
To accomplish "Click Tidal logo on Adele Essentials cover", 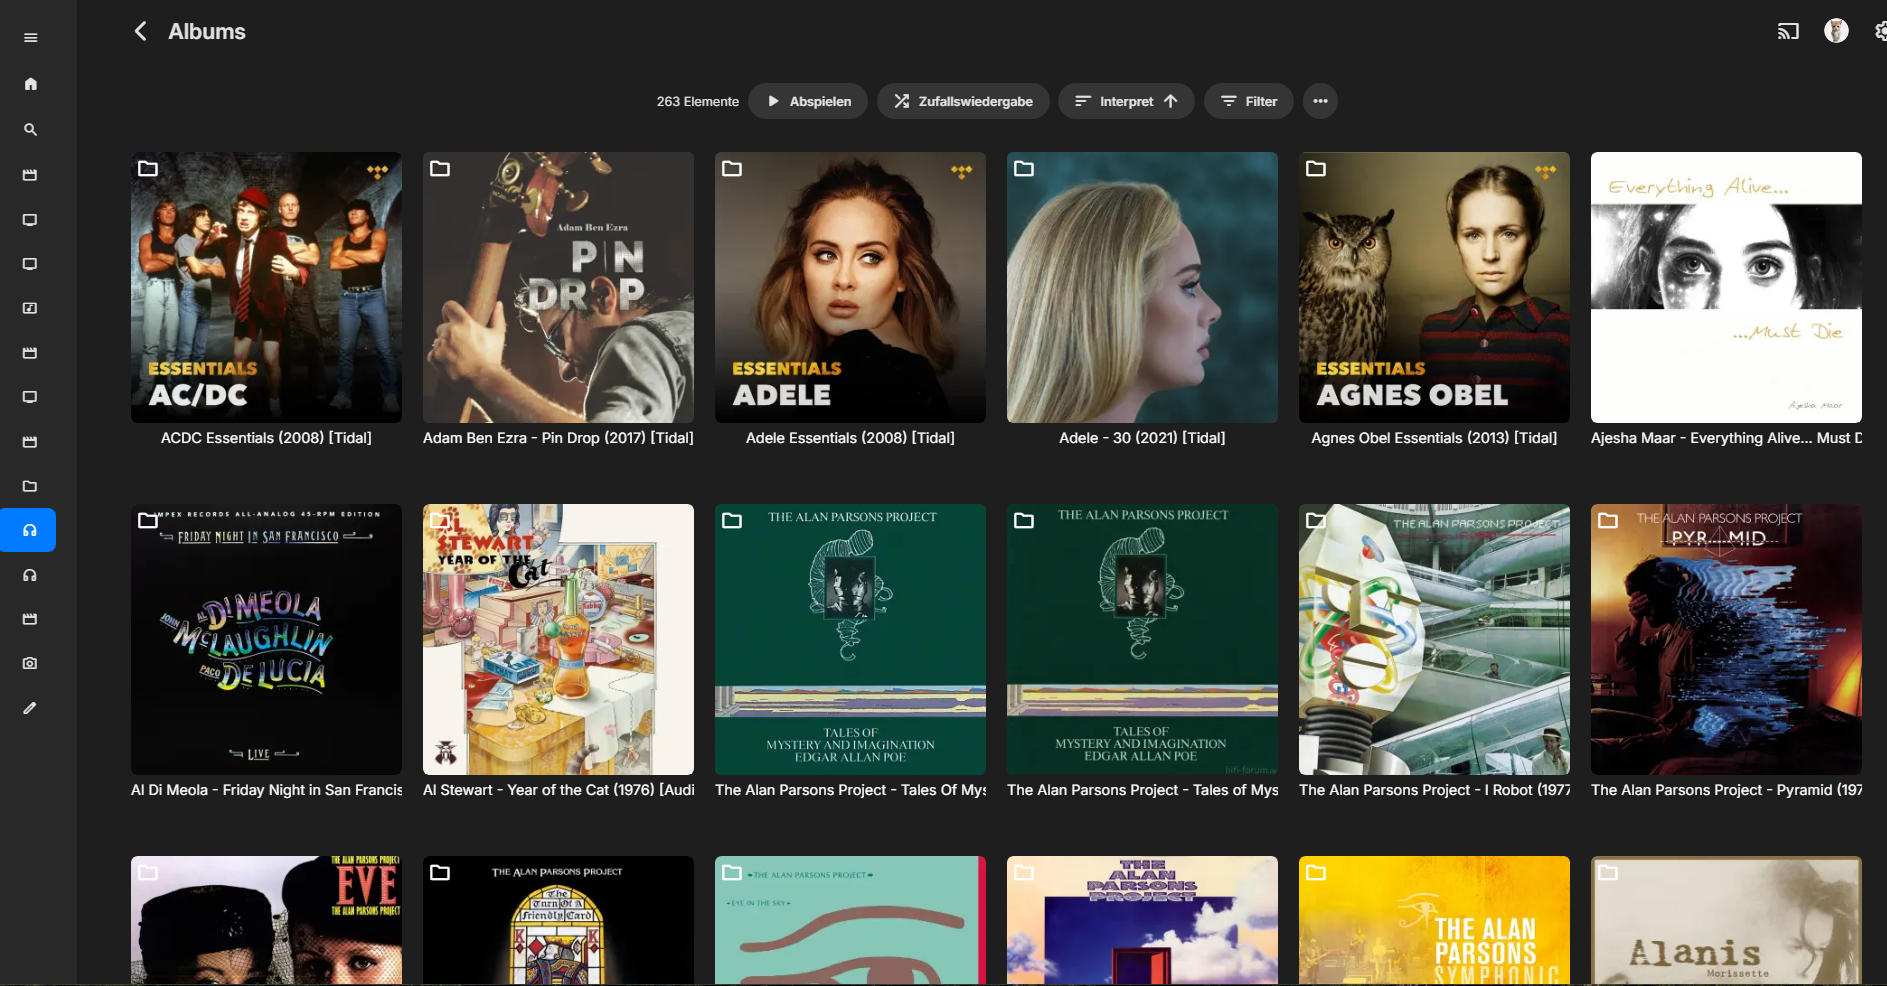I will point(961,171).
